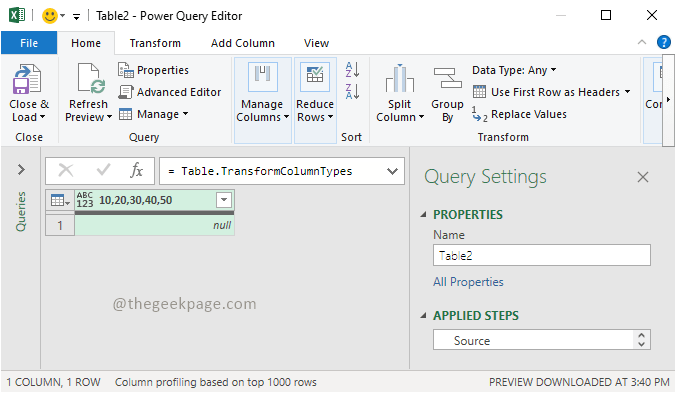
Task: Click the Close & Load icon
Action: pyautogui.click(x=27, y=79)
